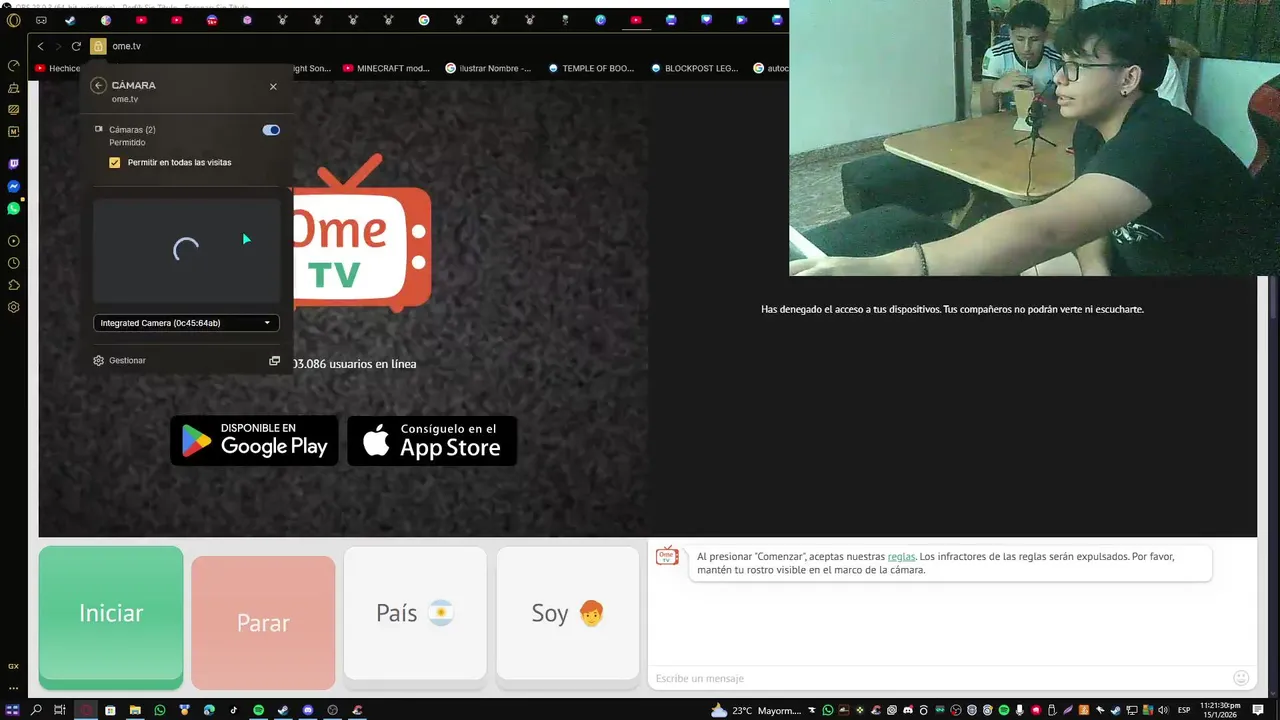Open TikTok from the taskbar
This screenshot has width=1280, height=720.
pyautogui.click(x=234, y=710)
